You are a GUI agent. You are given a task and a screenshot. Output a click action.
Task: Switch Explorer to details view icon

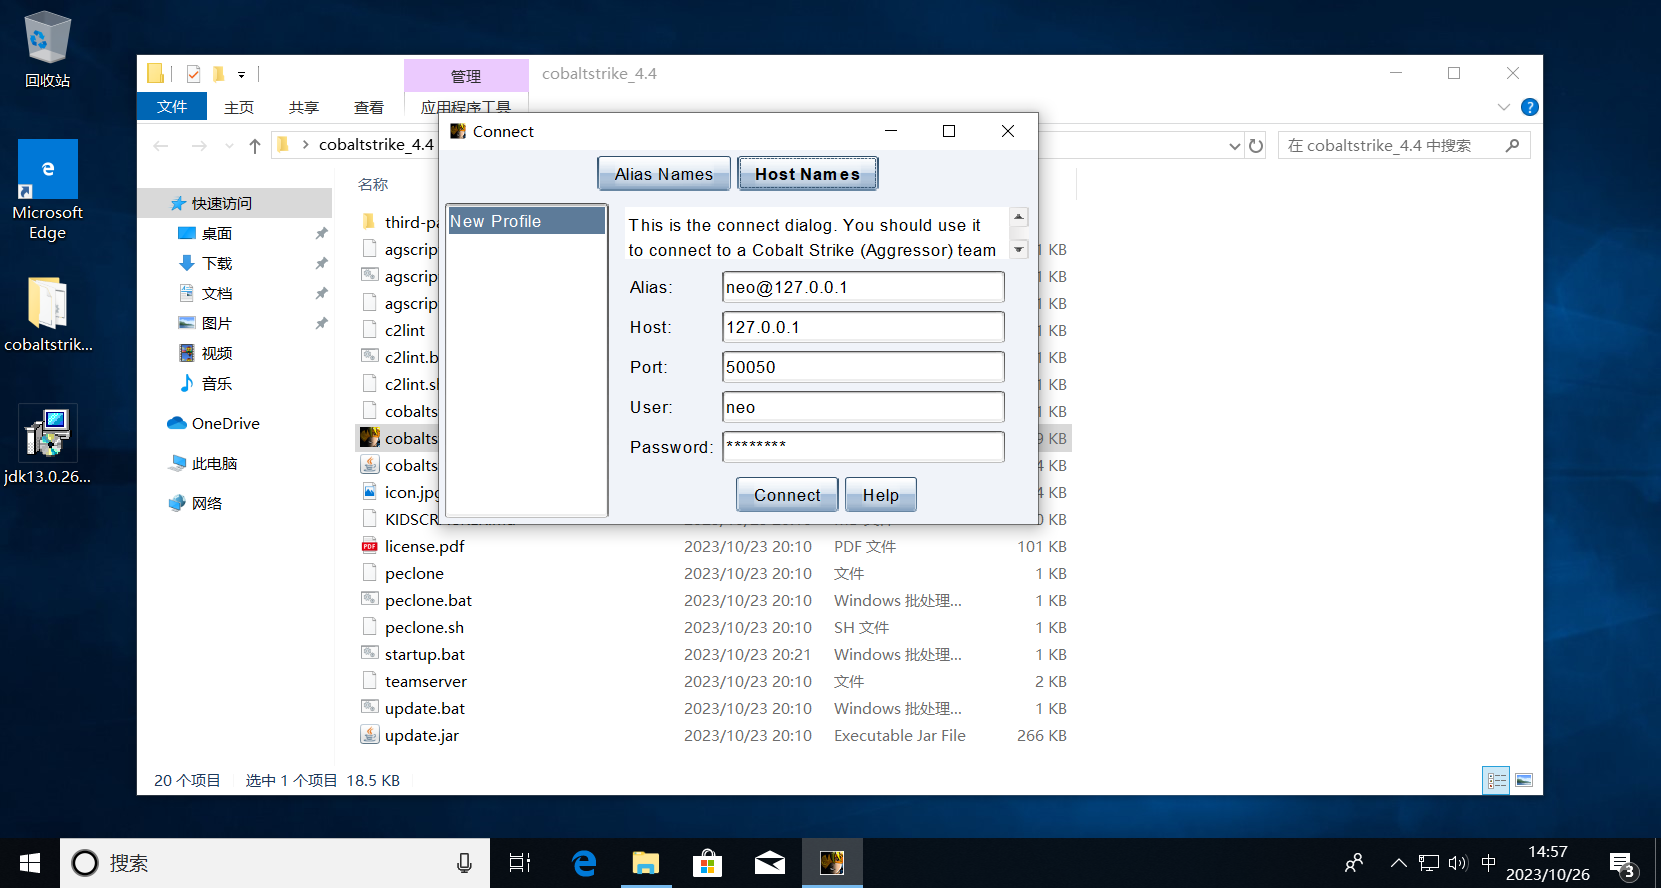(x=1496, y=780)
